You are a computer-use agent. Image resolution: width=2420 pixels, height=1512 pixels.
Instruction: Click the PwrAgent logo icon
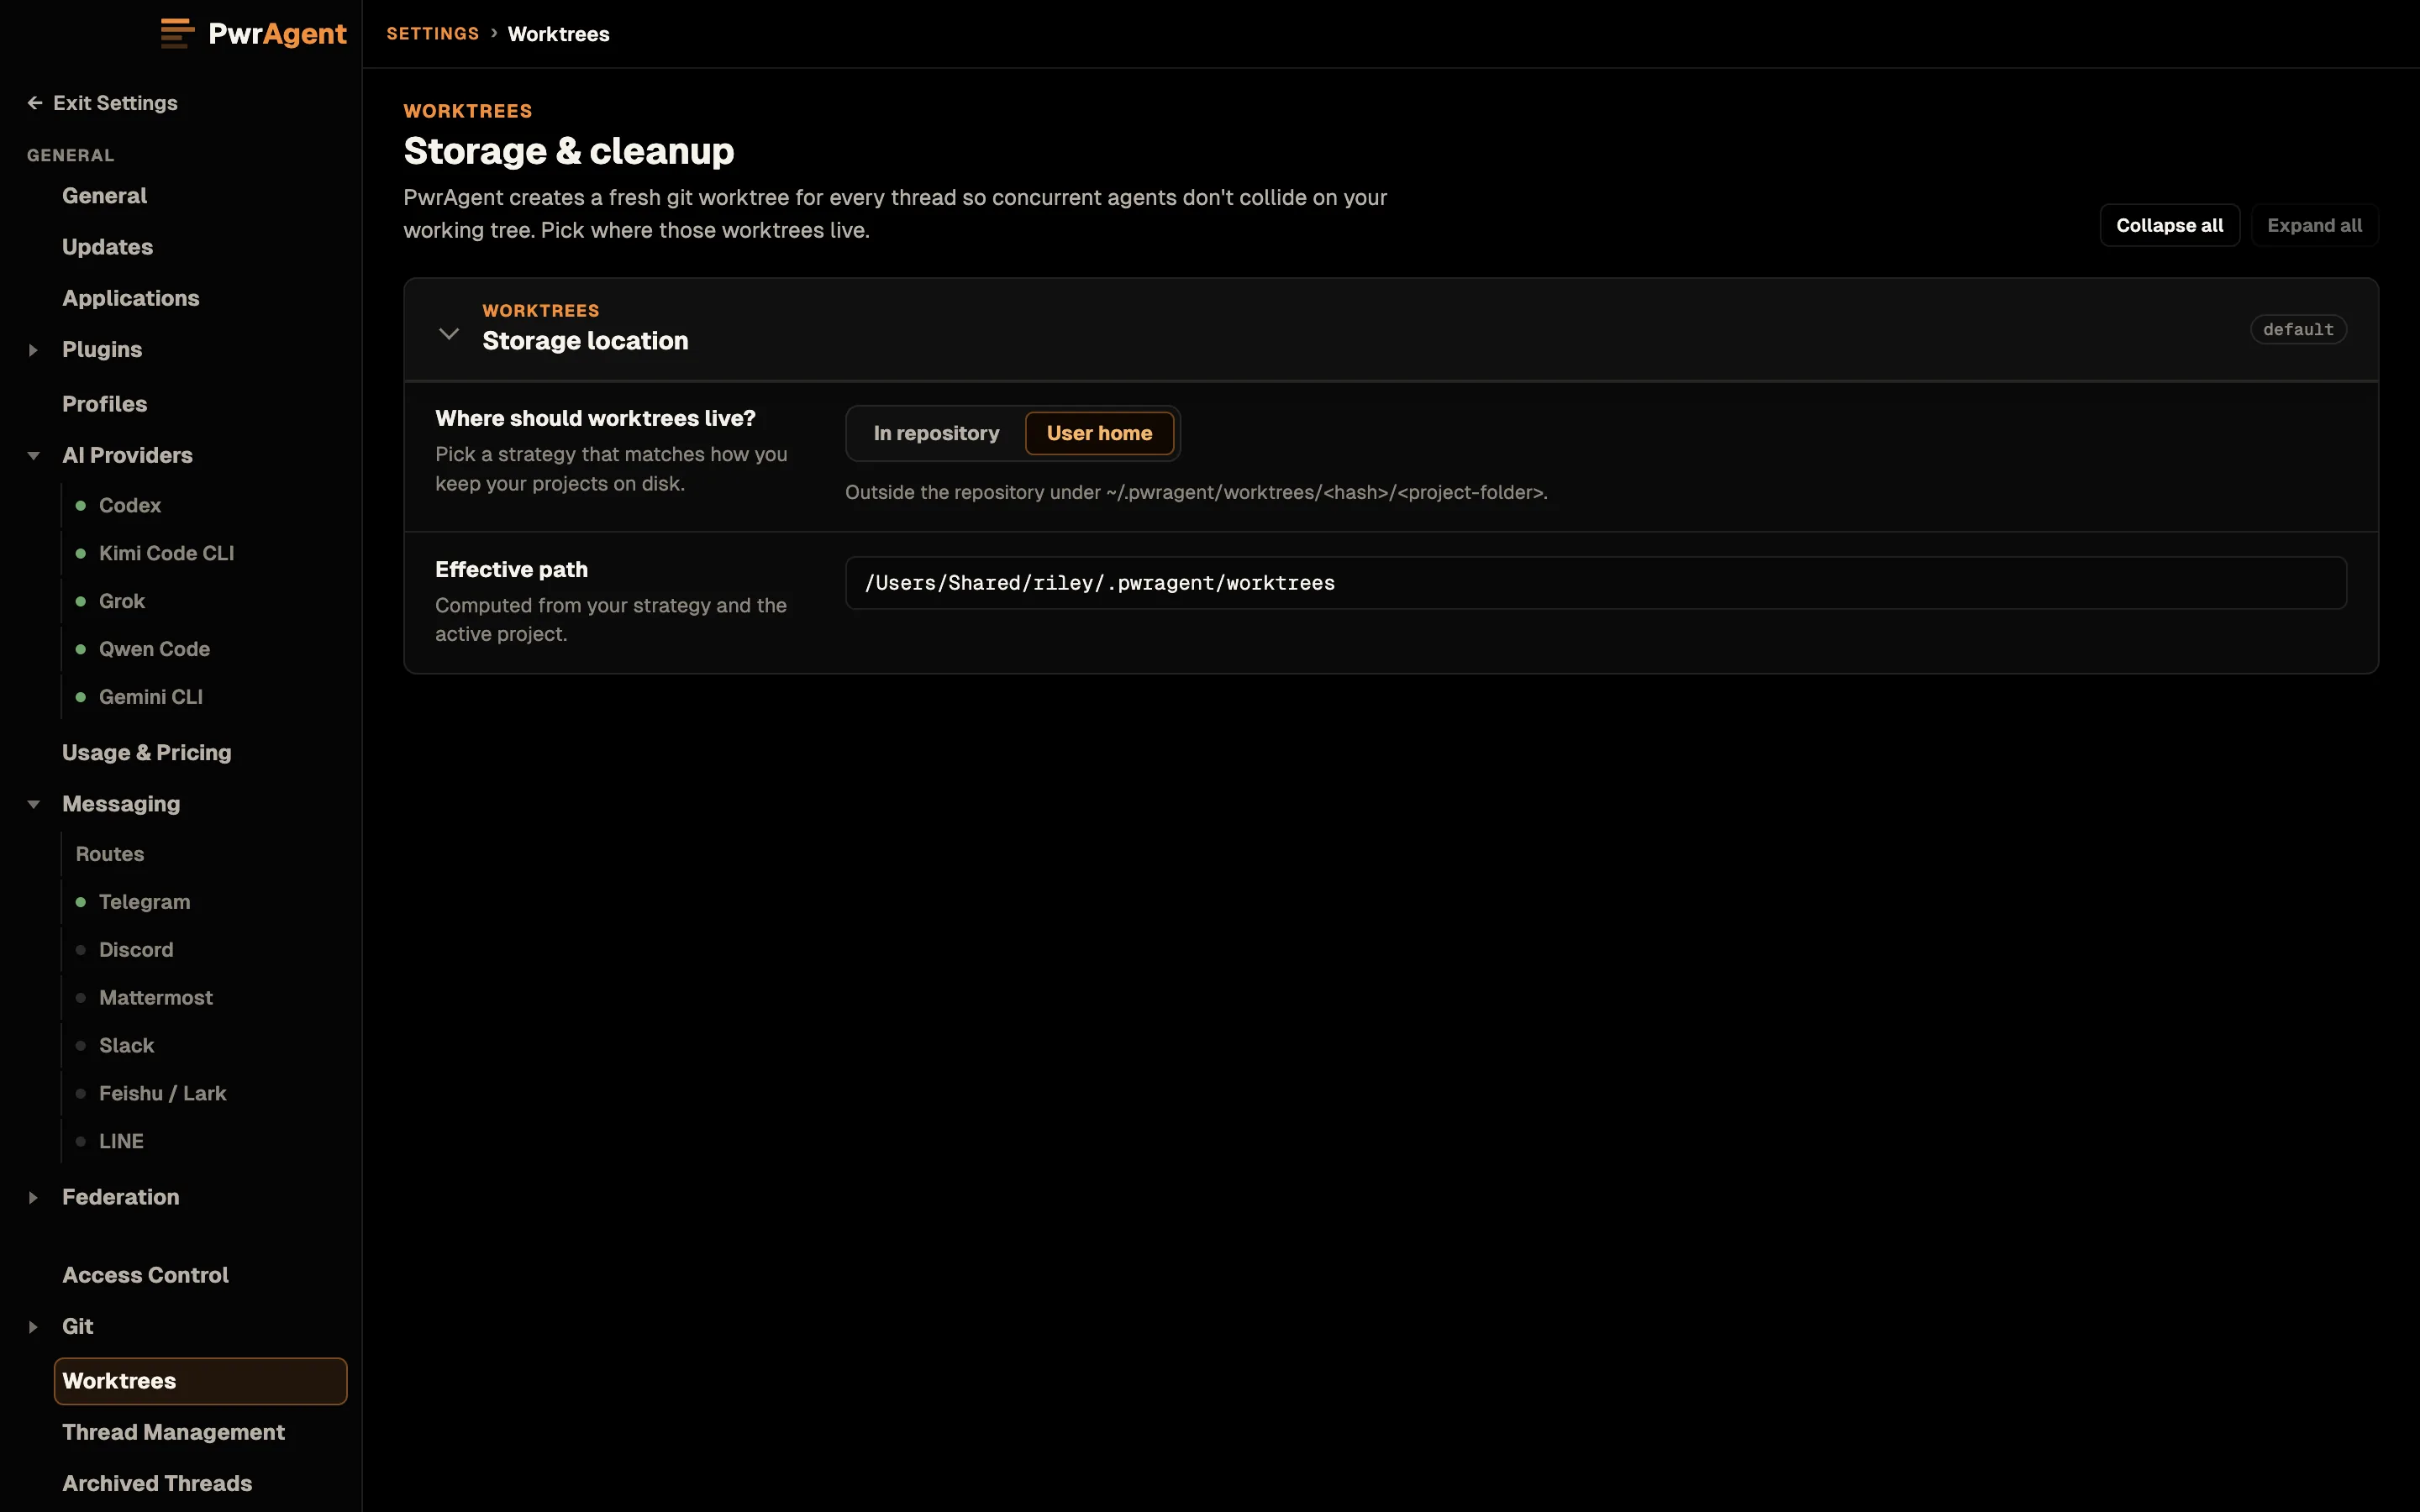tap(177, 33)
